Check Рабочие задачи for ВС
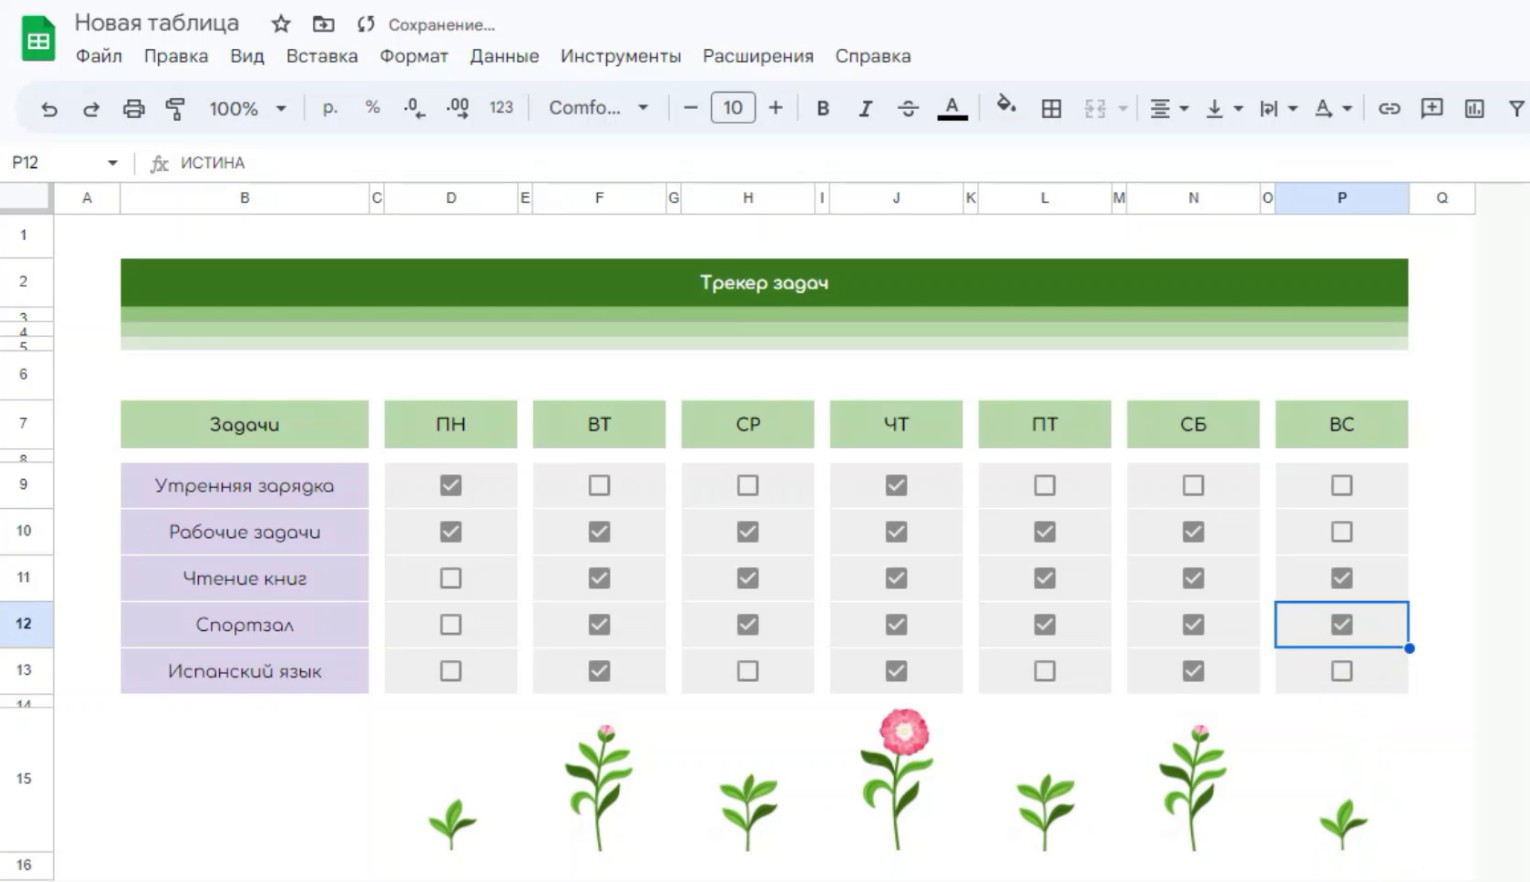Viewport: 1530px width, 882px height. click(x=1342, y=532)
